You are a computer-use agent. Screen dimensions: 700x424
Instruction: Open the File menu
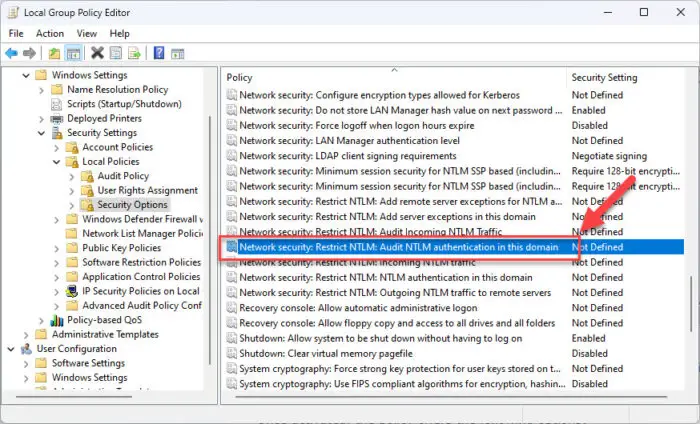coord(16,33)
